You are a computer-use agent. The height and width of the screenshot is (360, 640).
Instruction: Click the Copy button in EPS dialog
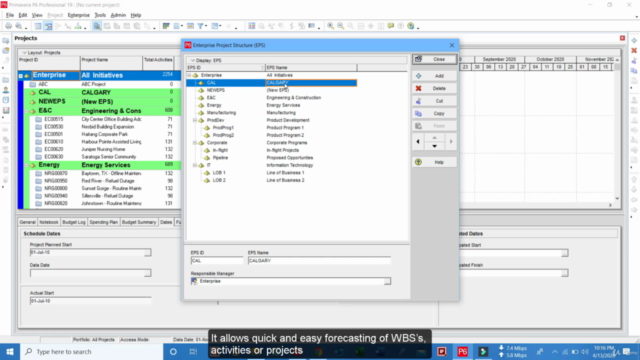click(434, 114)
